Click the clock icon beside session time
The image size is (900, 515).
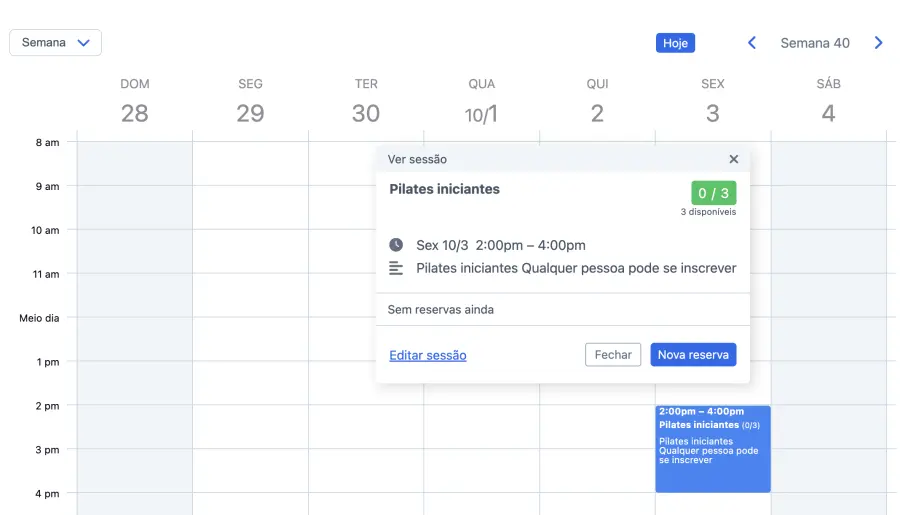(396, 245)
